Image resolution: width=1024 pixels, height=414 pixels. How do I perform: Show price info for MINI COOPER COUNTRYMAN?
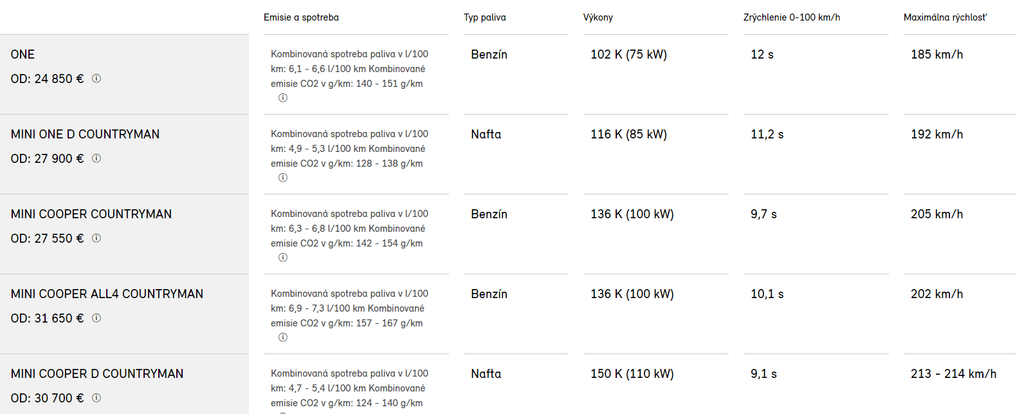tap(97, 238)
